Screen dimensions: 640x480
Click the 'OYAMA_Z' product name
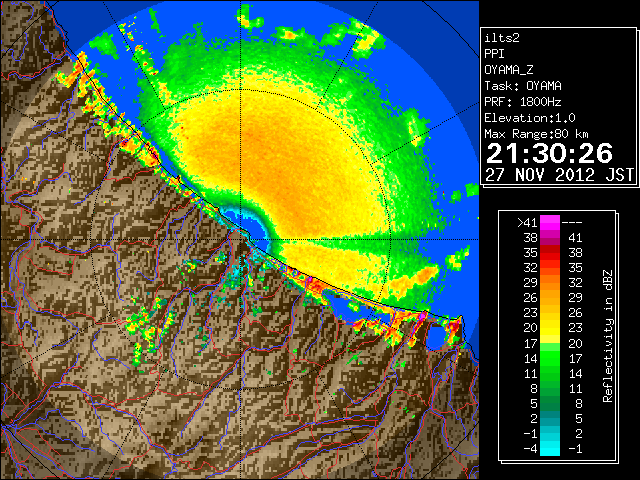click(509, 70)
